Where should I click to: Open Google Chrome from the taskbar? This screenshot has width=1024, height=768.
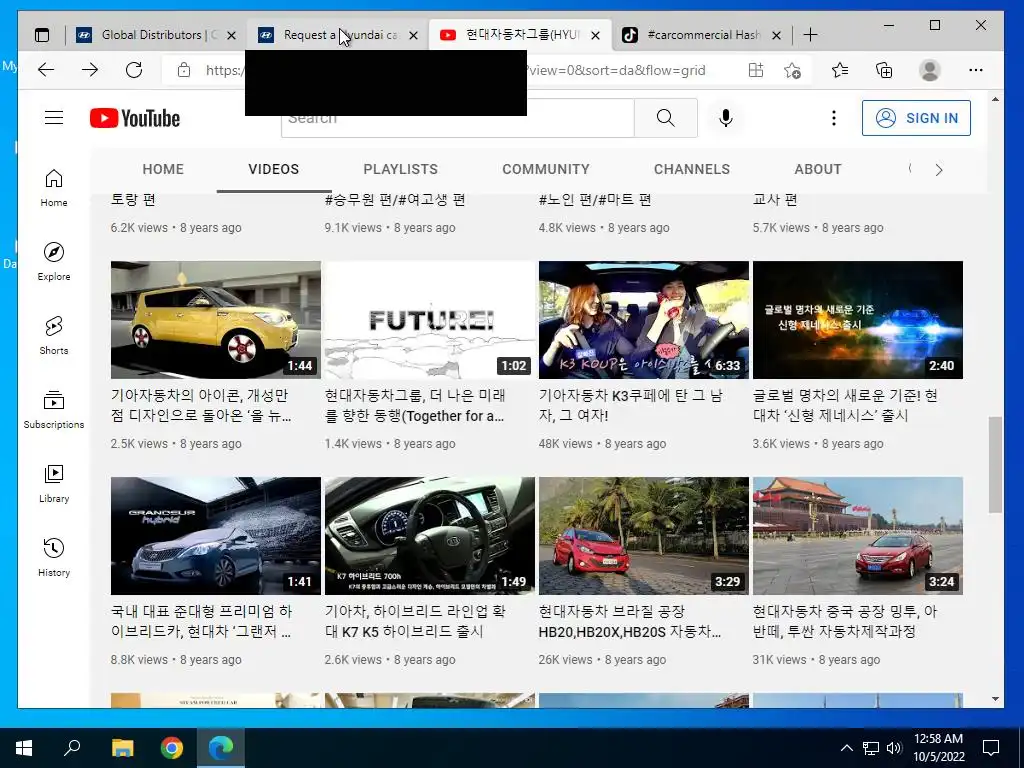(x=172, y=748)
